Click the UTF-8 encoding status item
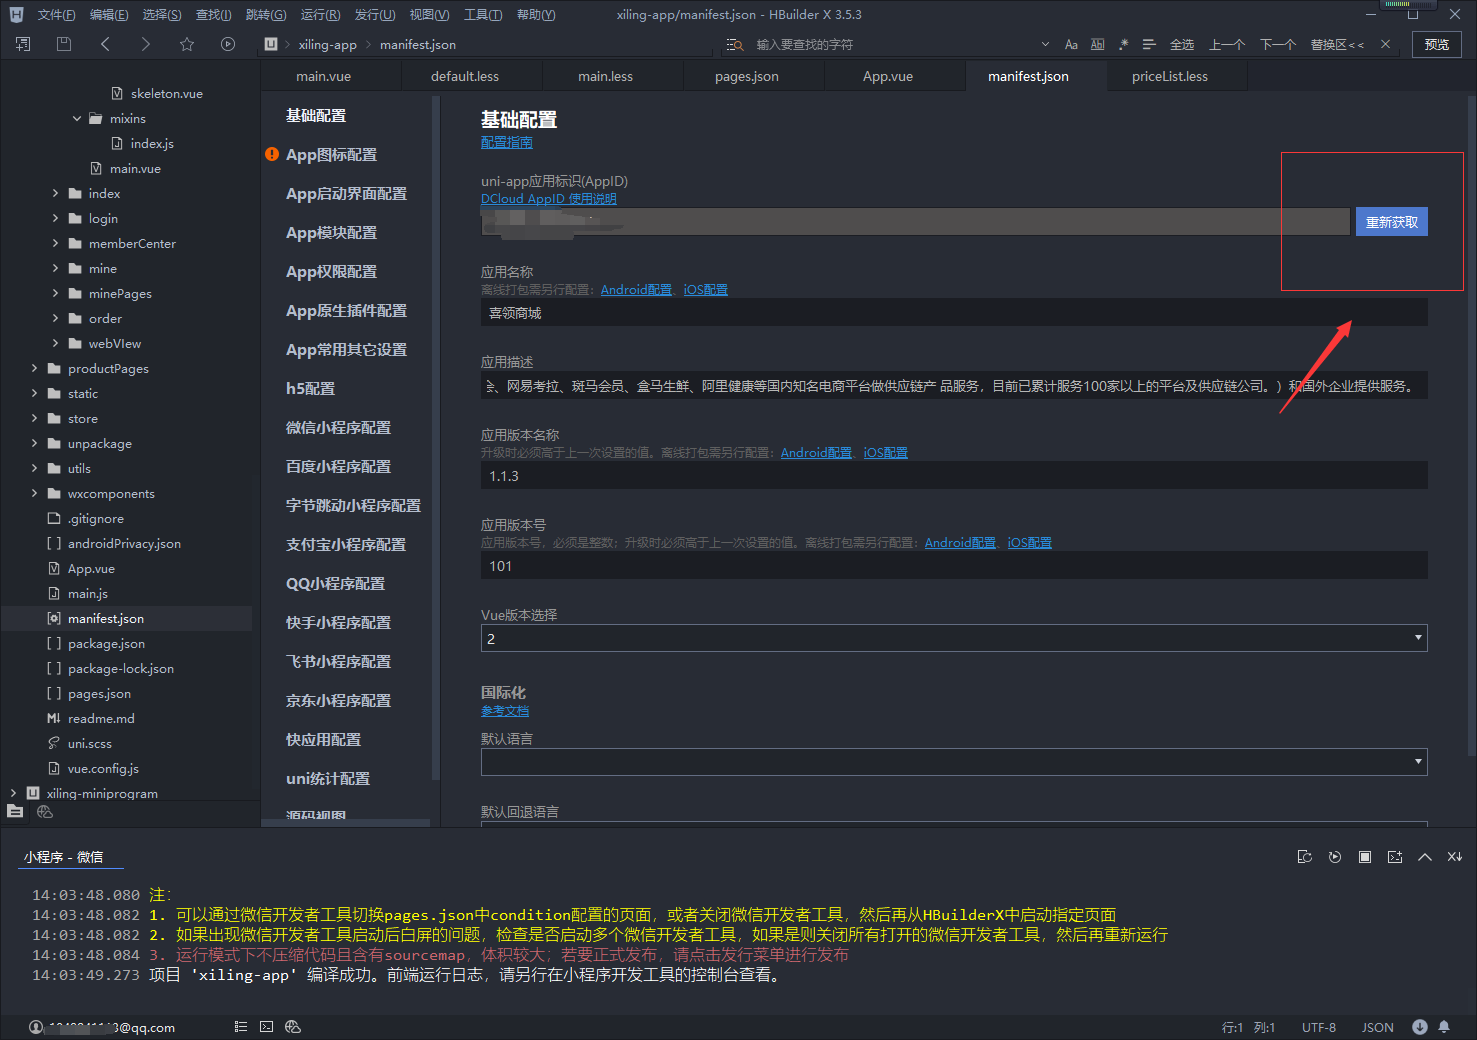Viewport: 1477px width, 1040px height. (x=1319, y=1027)
